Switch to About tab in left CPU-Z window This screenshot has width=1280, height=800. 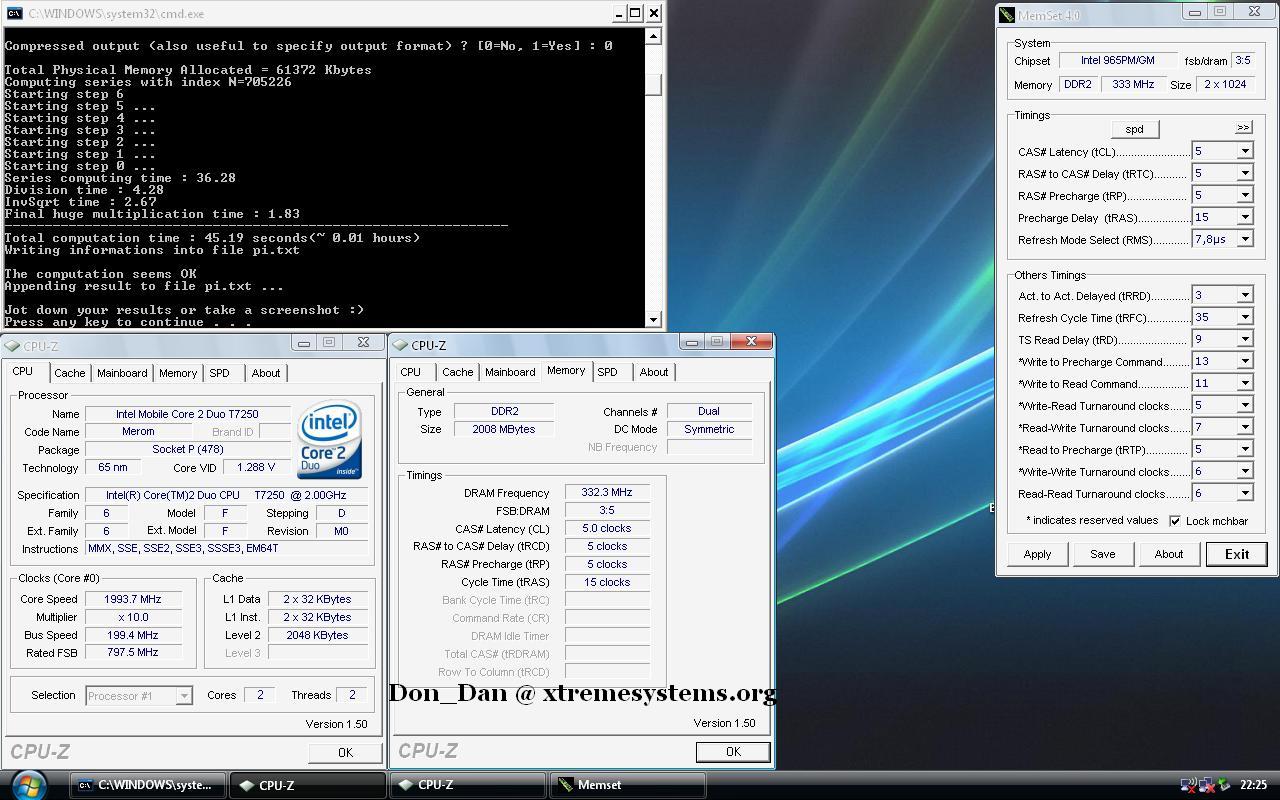click(x=266, y=373)
